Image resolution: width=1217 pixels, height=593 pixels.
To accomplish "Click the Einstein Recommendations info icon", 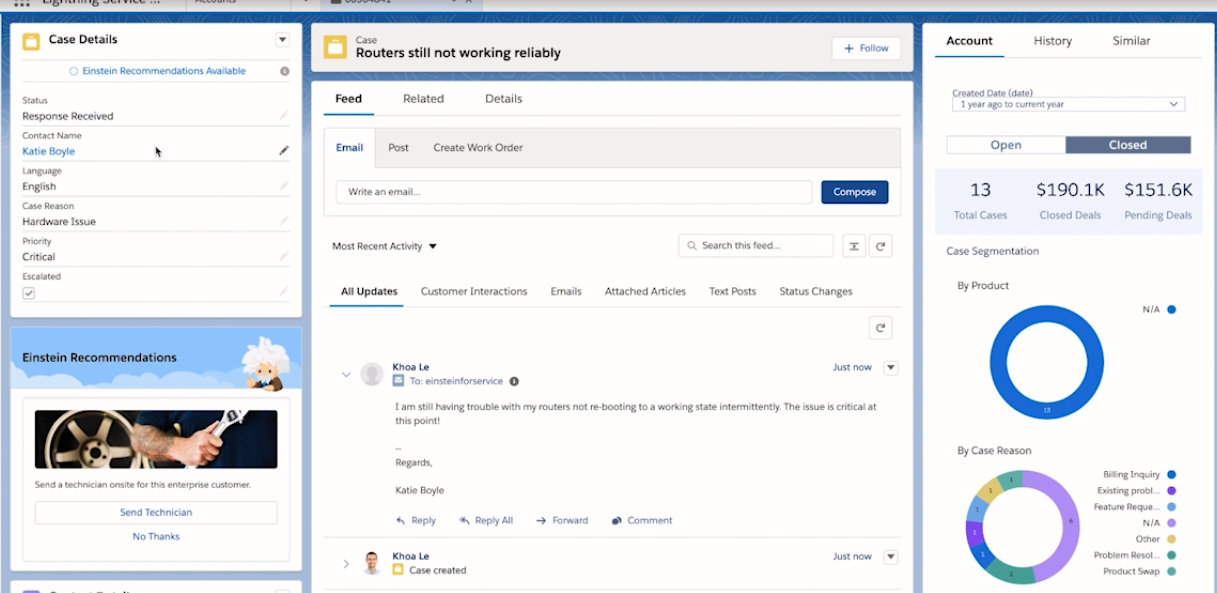I will (285, 71).
